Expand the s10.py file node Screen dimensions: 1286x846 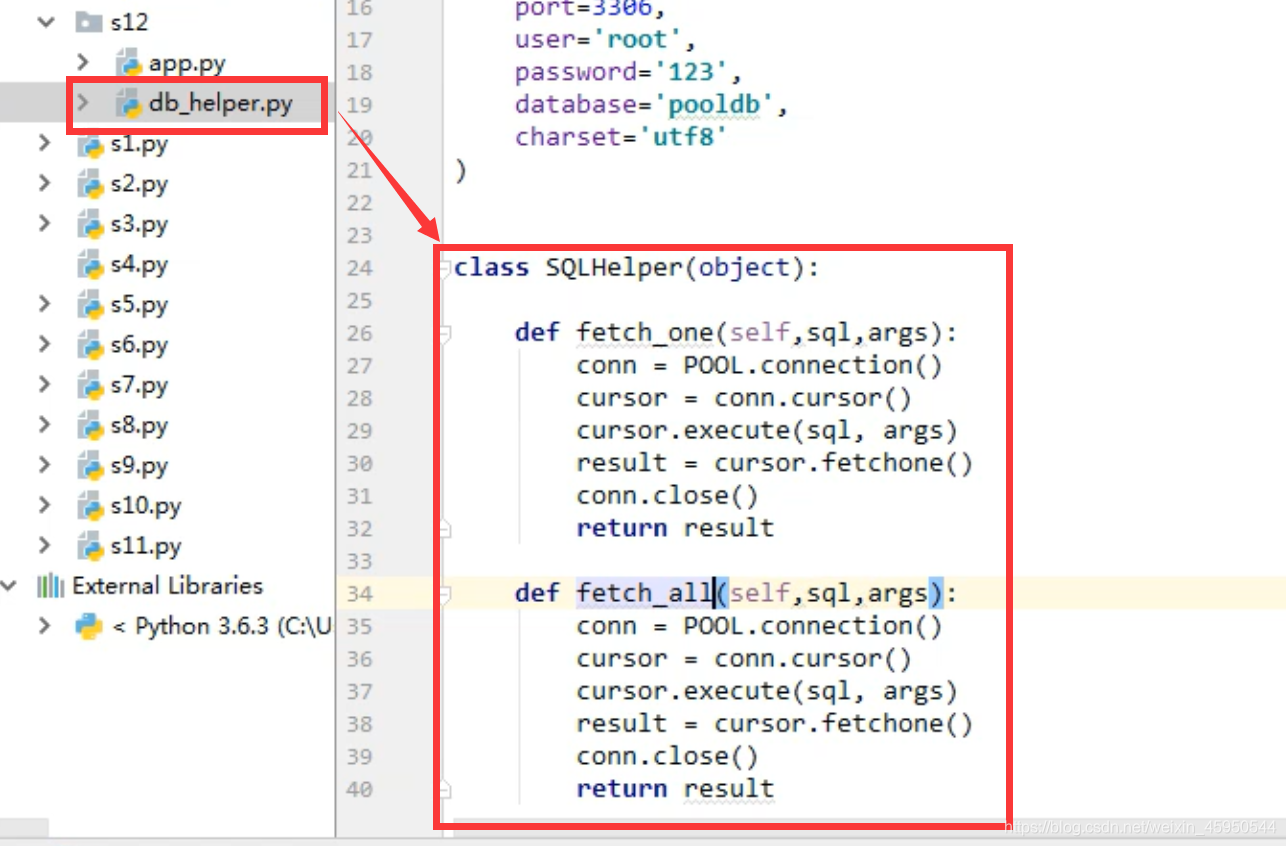tap(44, 505)
